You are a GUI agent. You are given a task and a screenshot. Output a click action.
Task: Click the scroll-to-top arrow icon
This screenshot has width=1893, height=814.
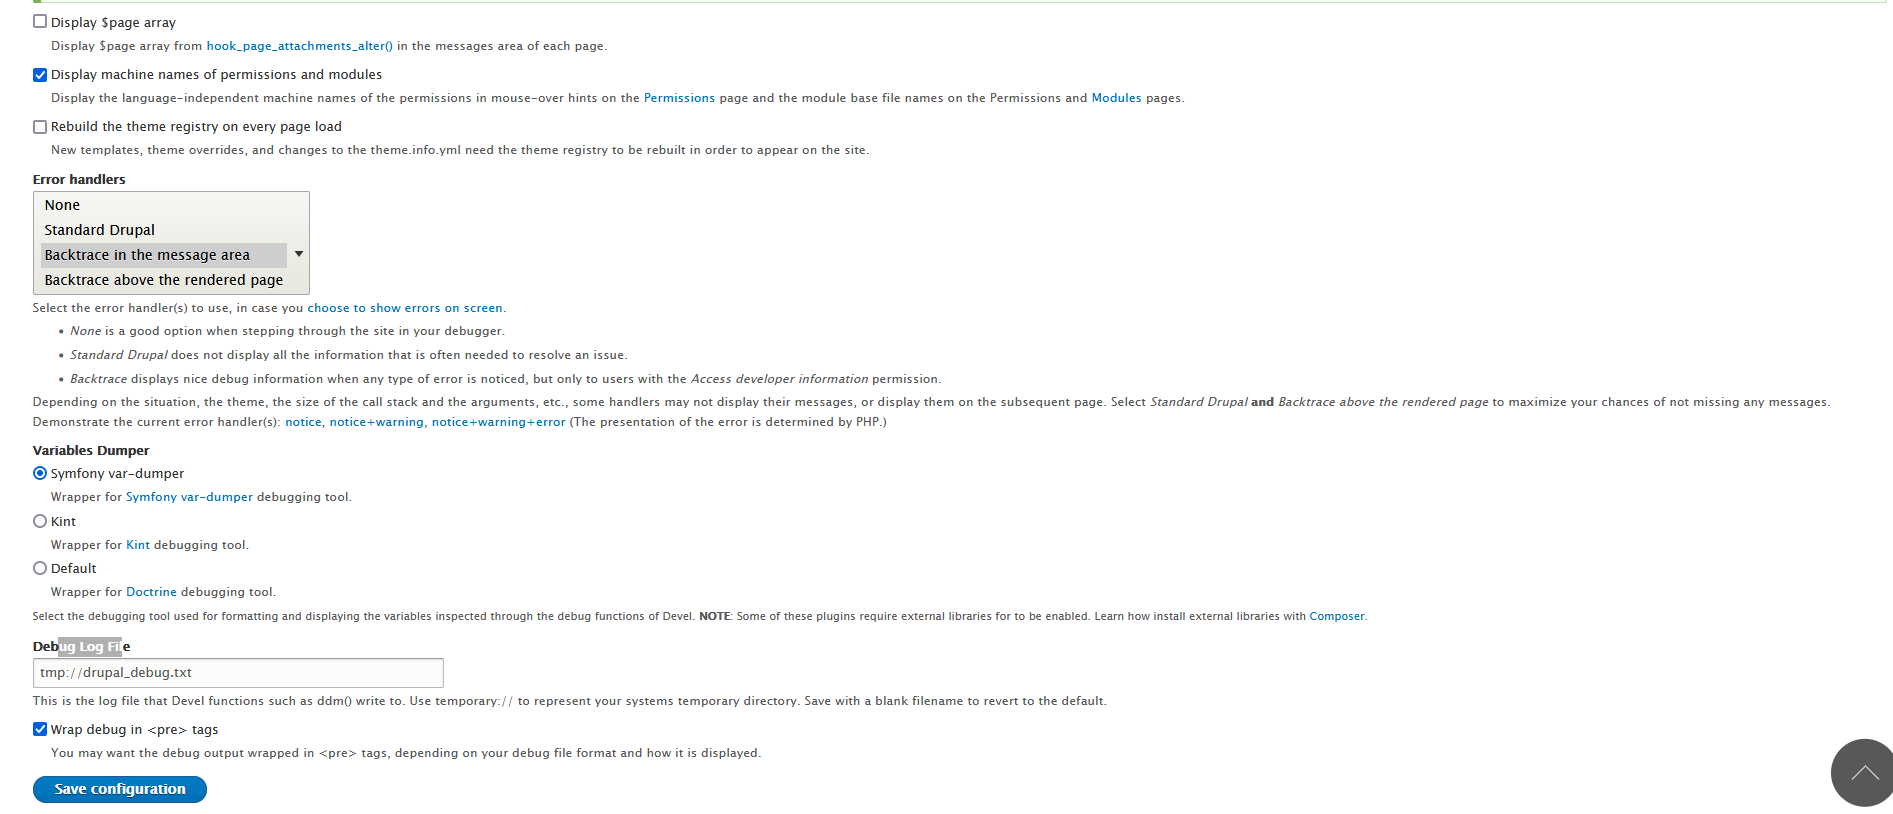point(1863,773)
